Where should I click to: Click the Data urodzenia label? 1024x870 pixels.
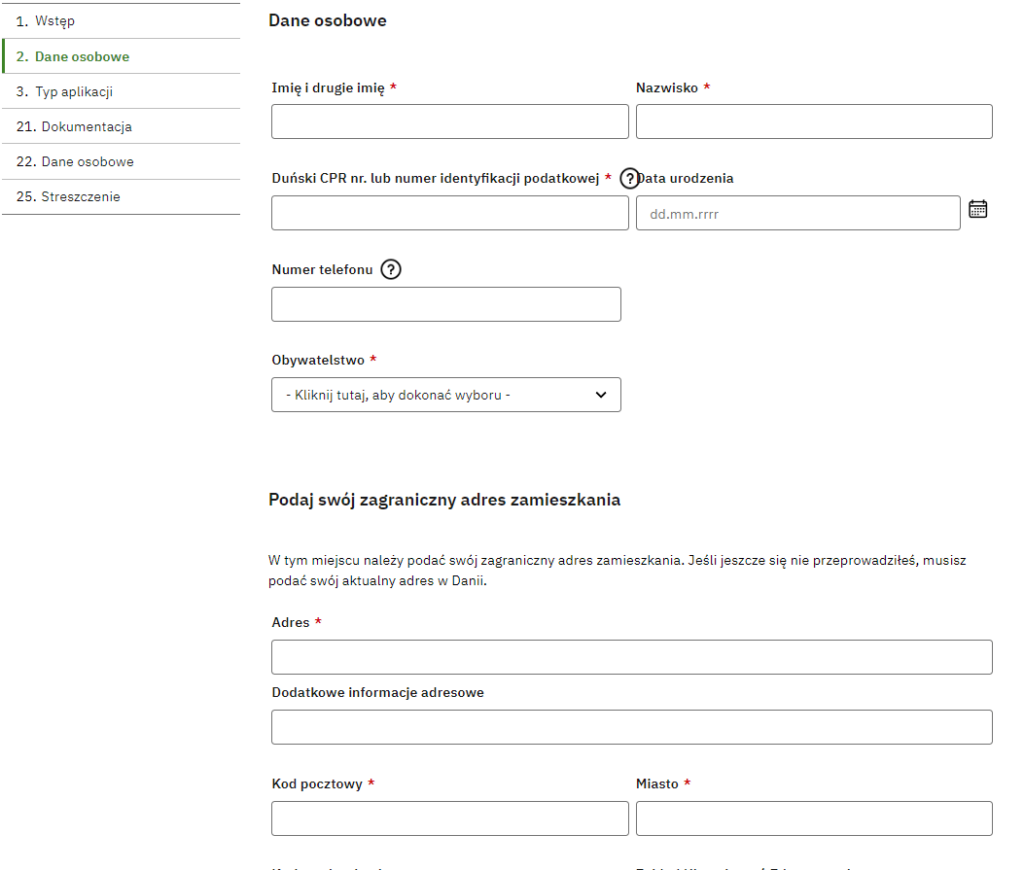point(685,178)
